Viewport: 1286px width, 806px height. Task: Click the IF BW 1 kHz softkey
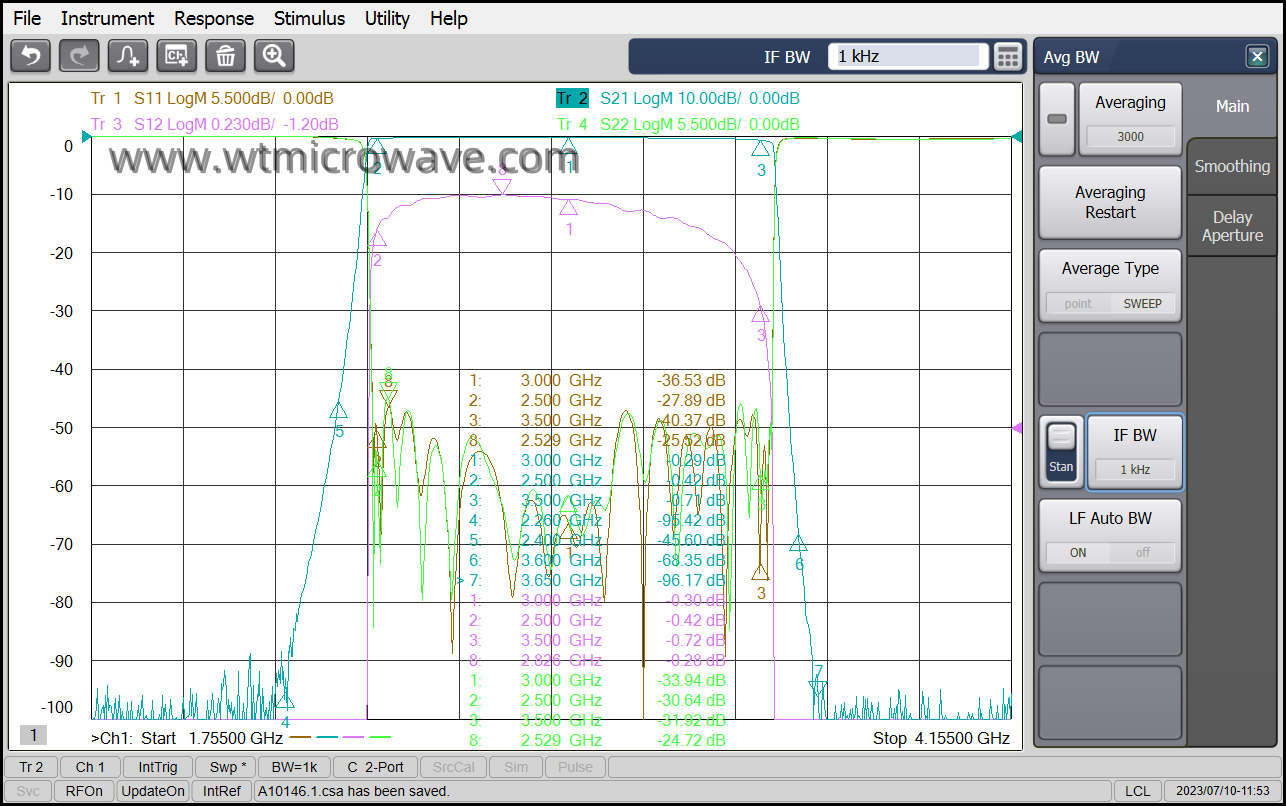click(1135, 452)
